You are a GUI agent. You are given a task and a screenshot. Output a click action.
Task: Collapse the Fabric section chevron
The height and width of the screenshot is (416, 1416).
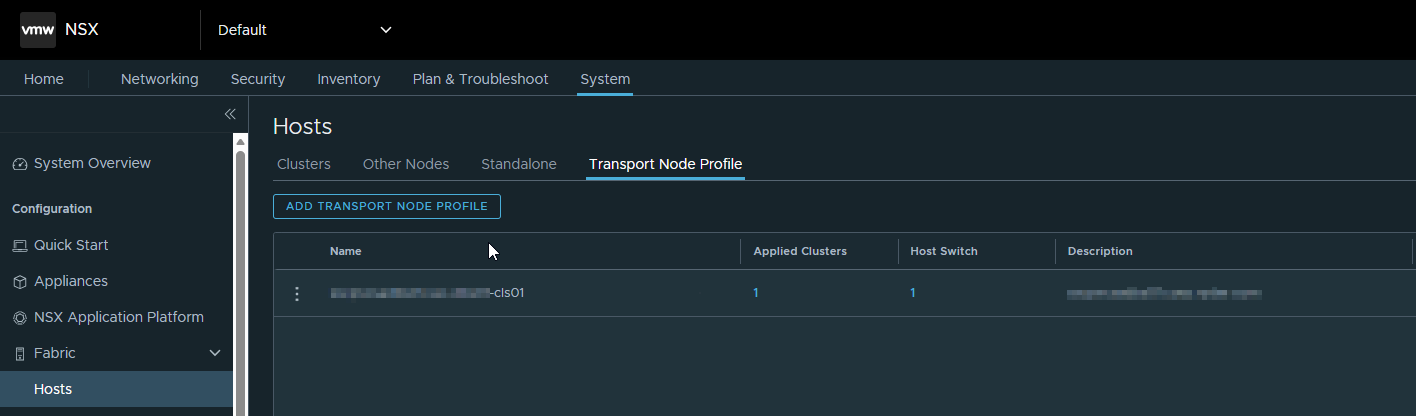(x=214, y=353)
